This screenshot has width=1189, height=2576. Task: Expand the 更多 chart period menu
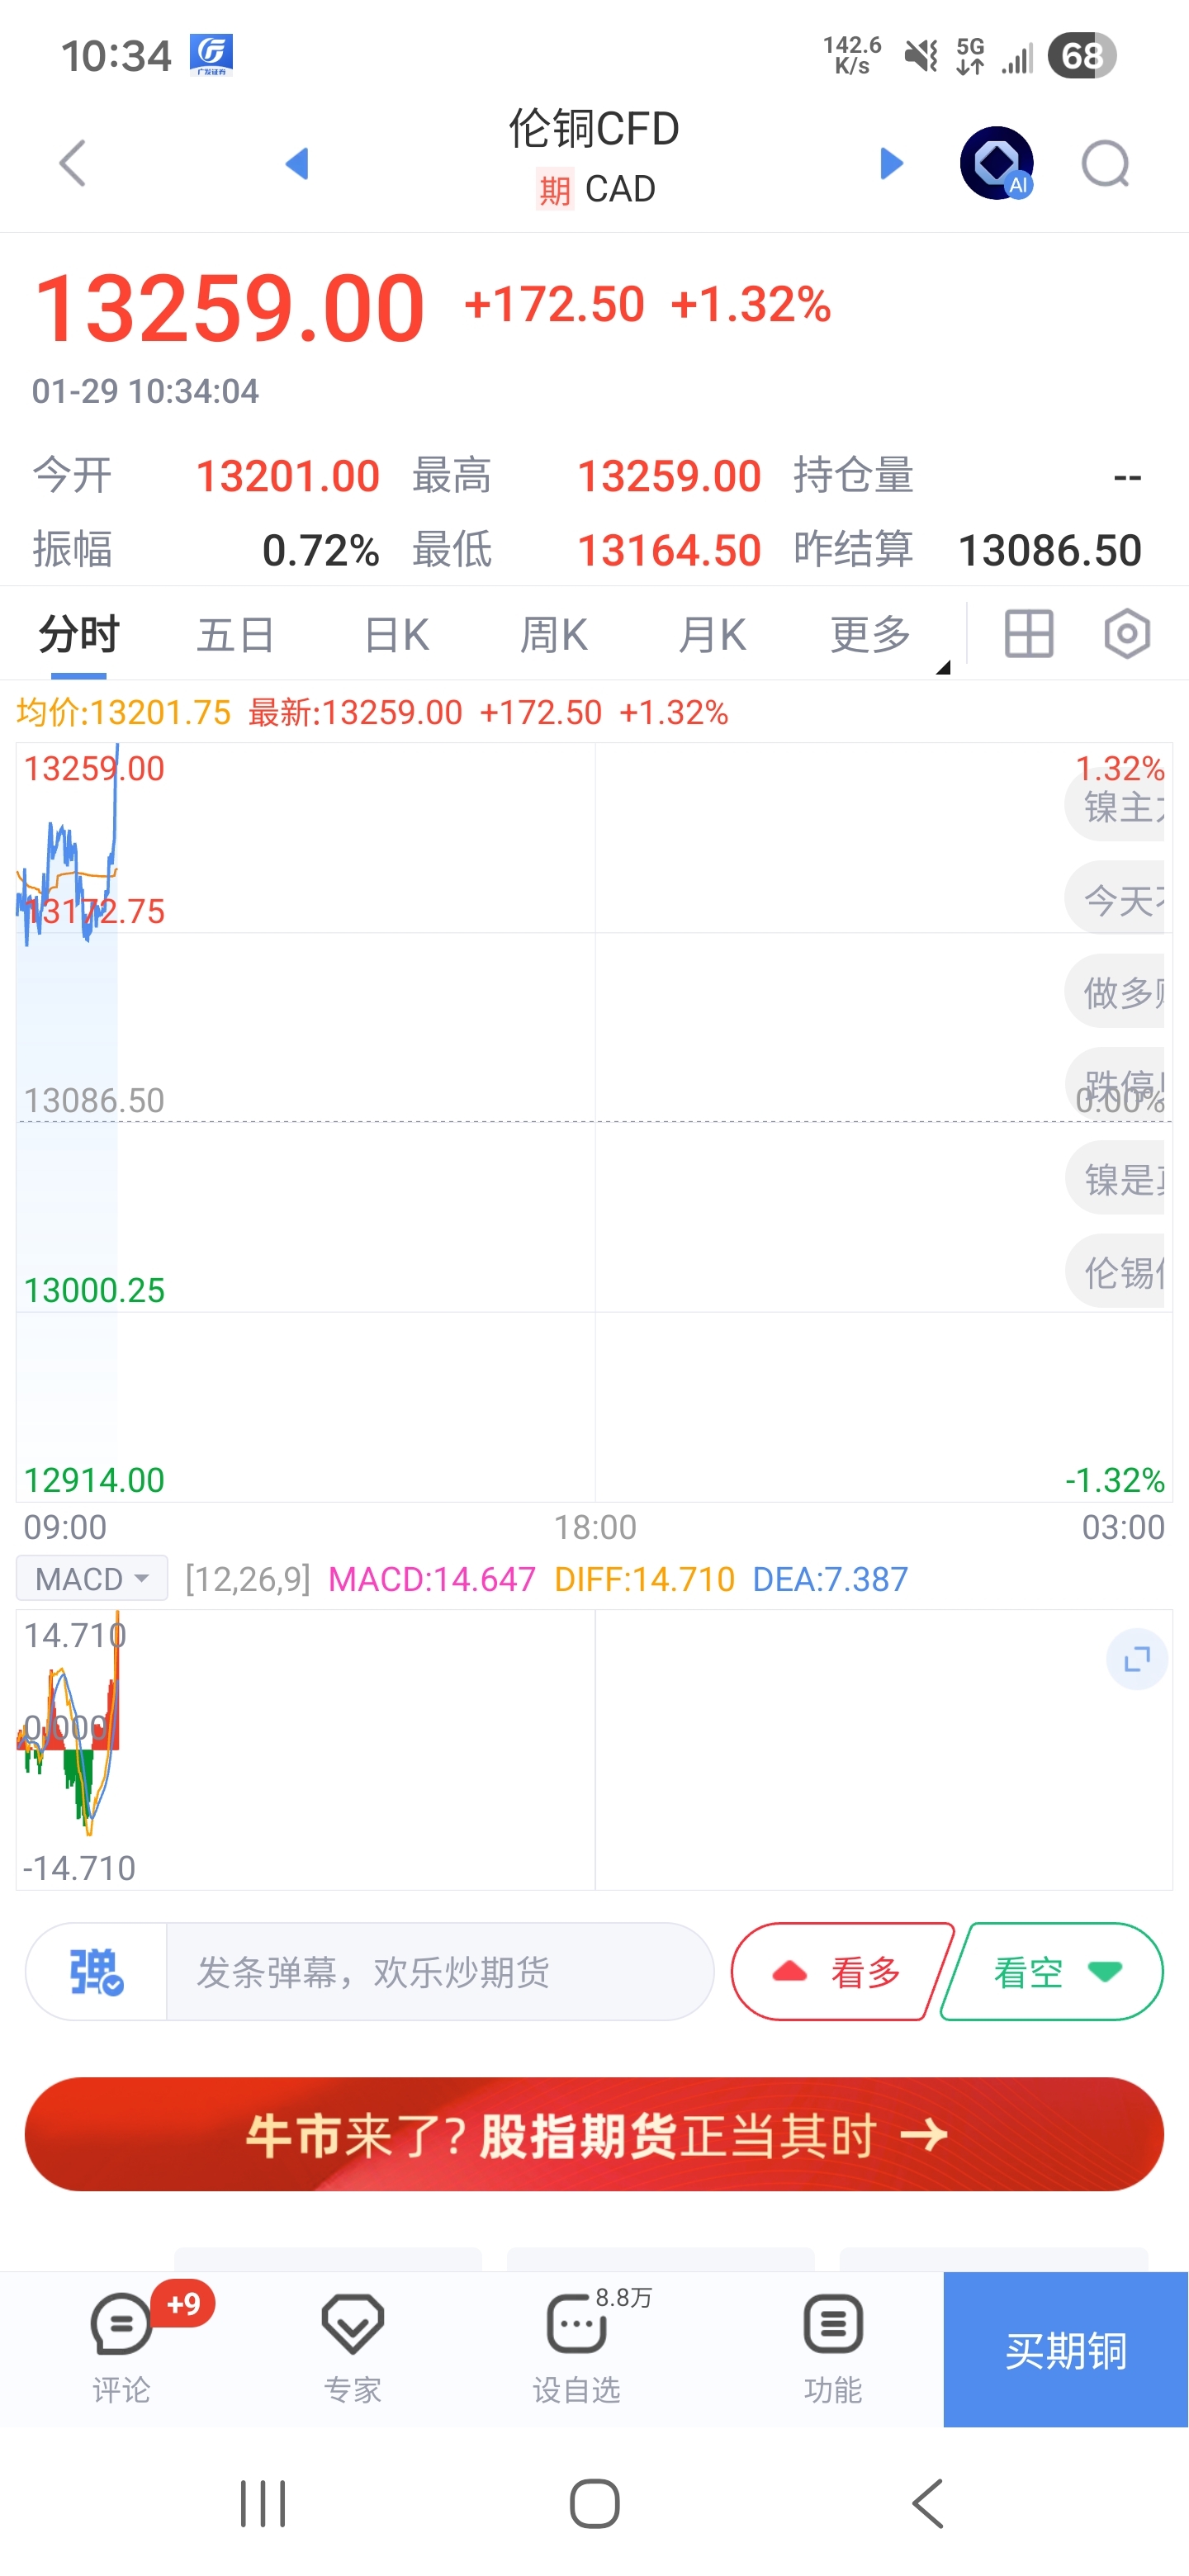tap(872, 634)
